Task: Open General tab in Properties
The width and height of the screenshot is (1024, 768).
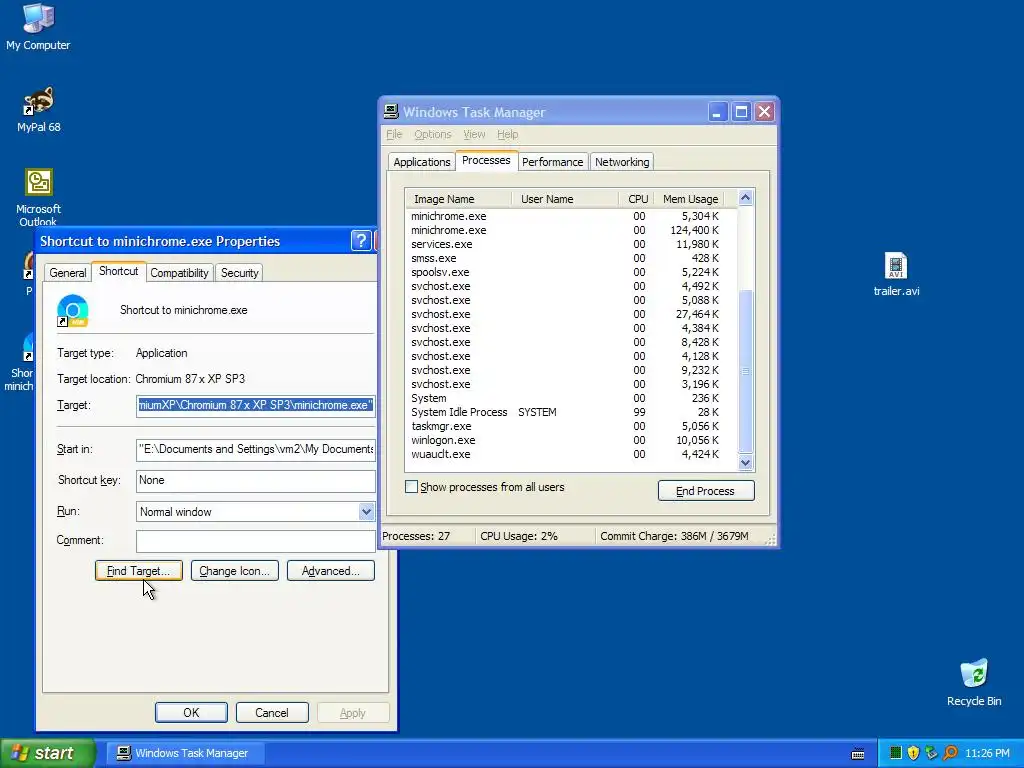Action: 67,273
